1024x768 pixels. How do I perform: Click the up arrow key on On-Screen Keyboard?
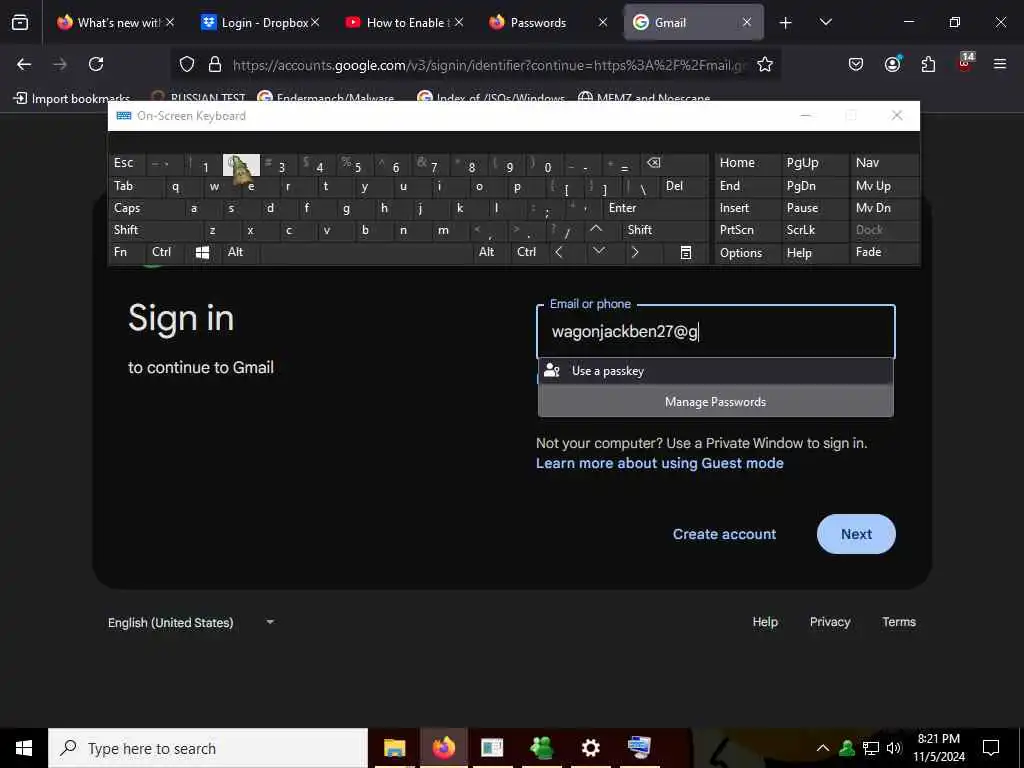pyautogui.click(x=596, y=230)
